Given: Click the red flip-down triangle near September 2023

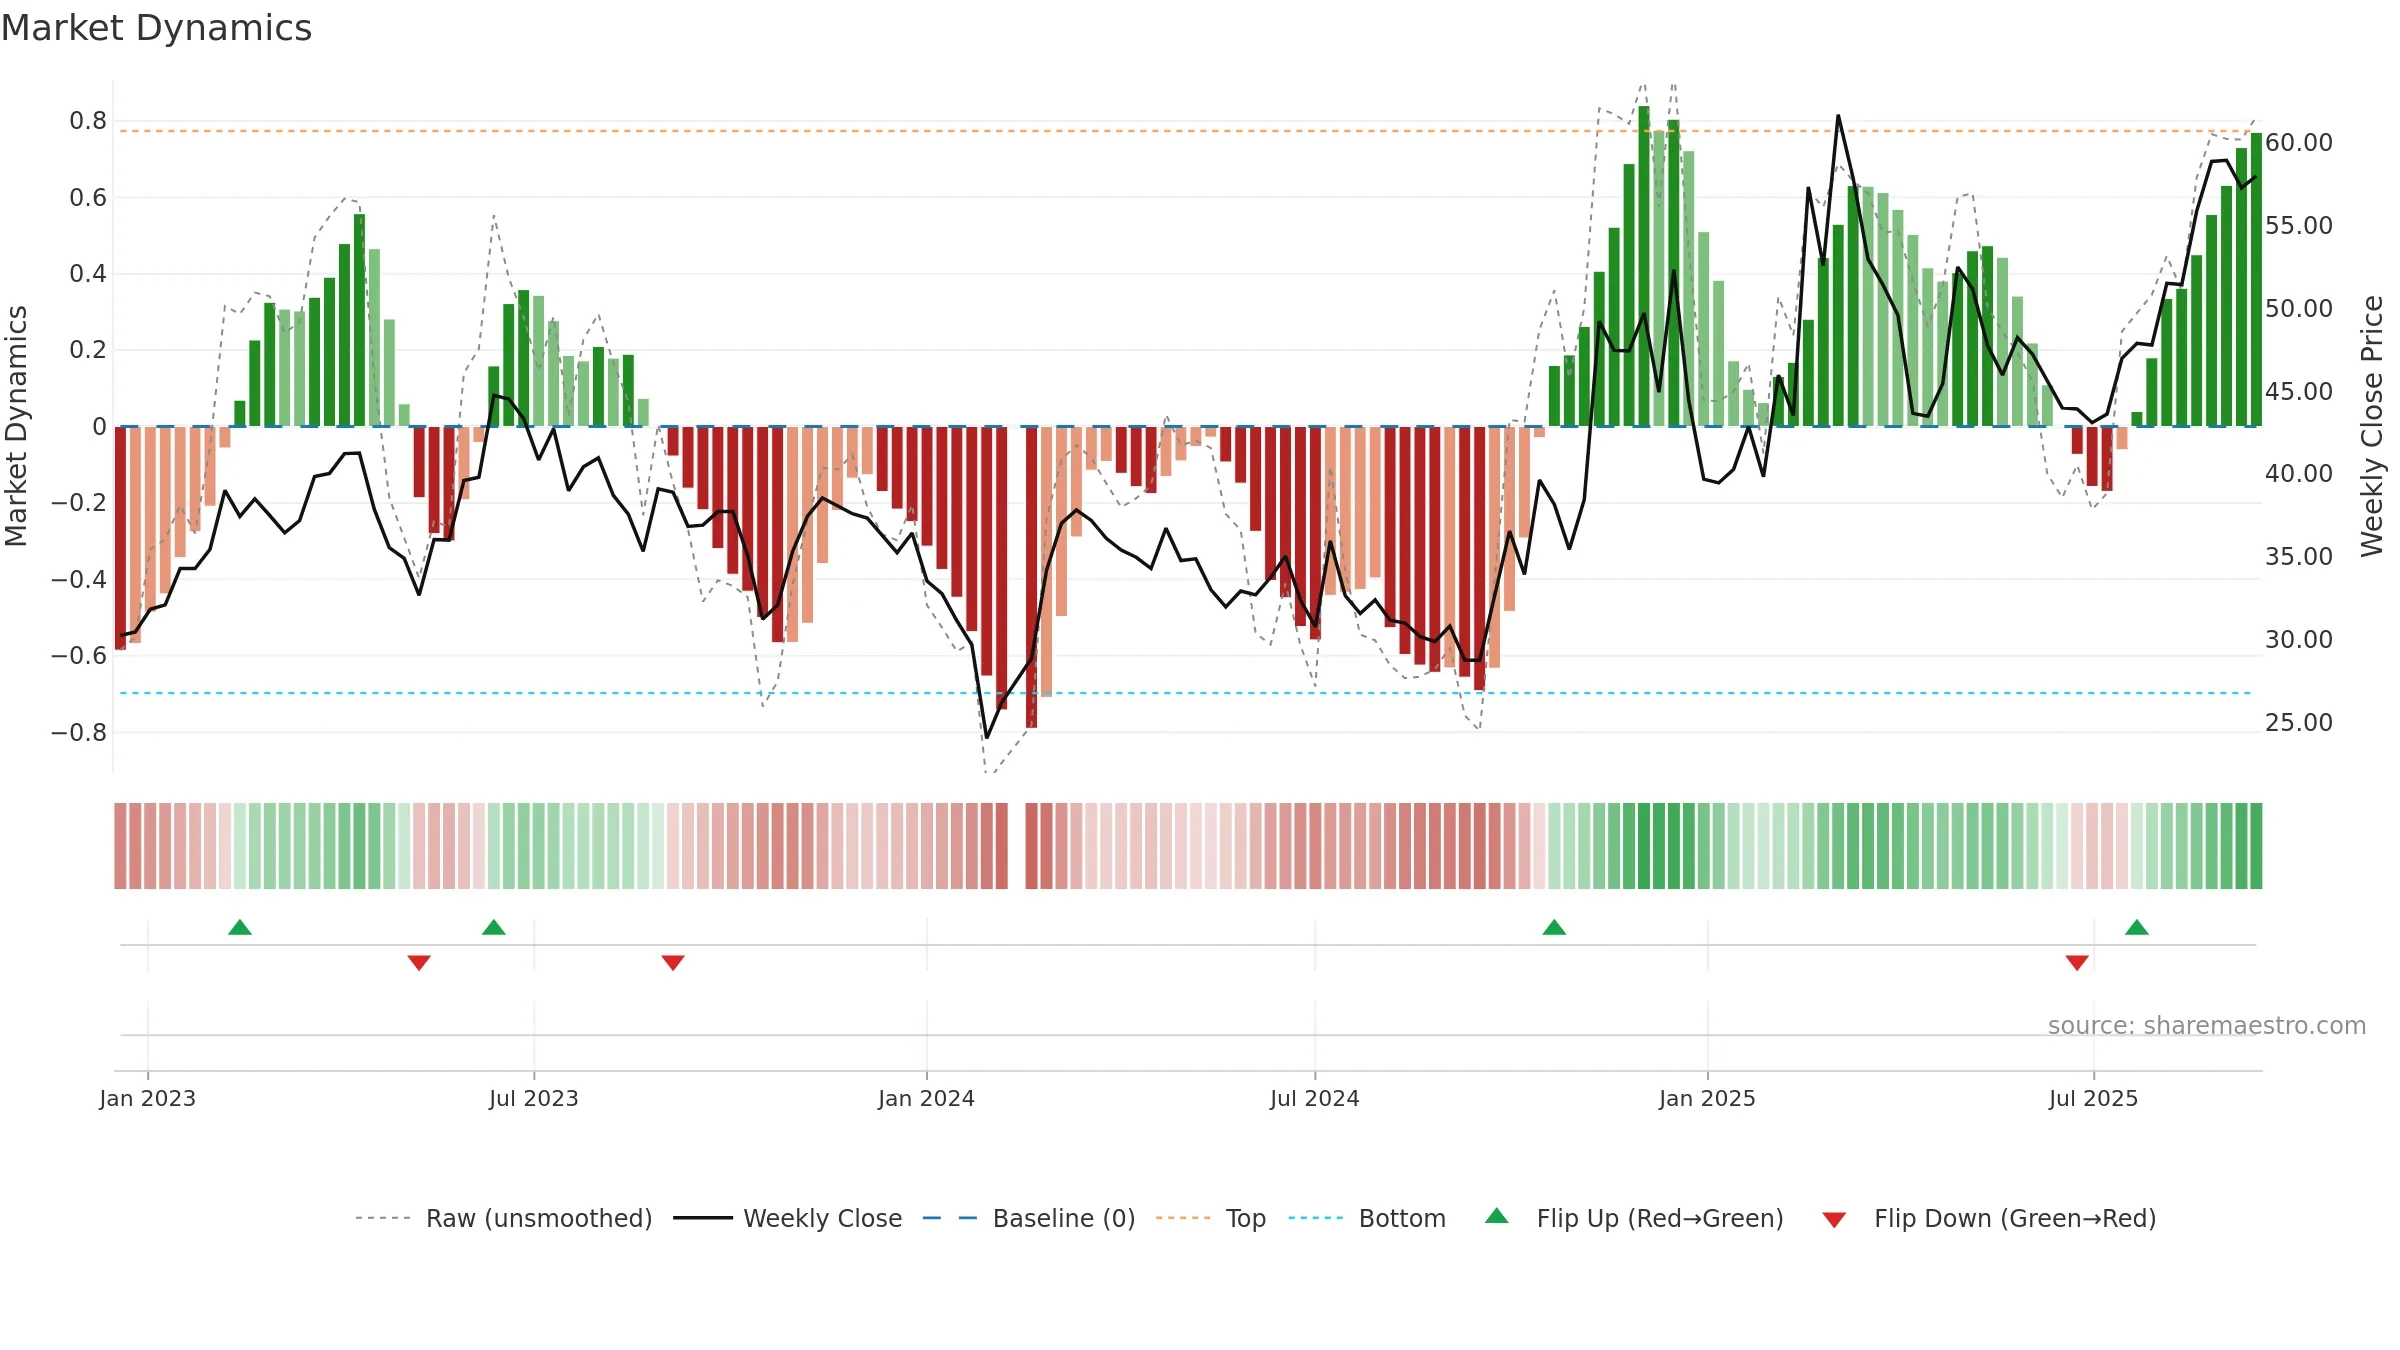Looking at the screenshot, I should click(x=673, y=962).
